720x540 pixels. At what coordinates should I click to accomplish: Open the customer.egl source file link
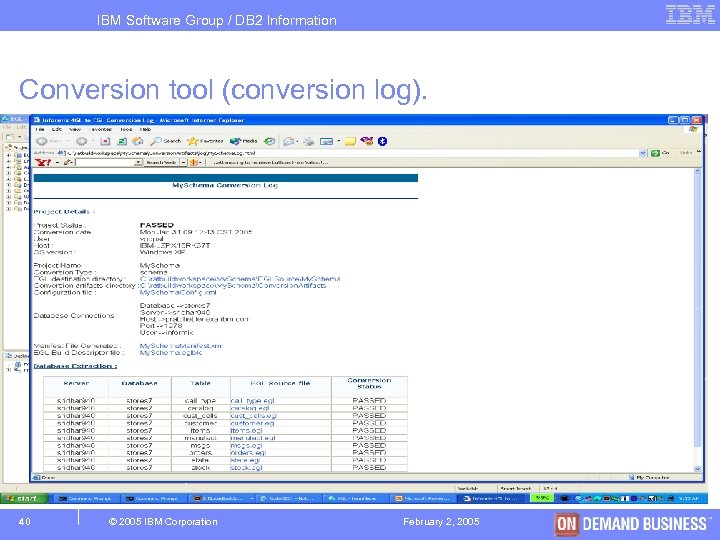[252, 423]
